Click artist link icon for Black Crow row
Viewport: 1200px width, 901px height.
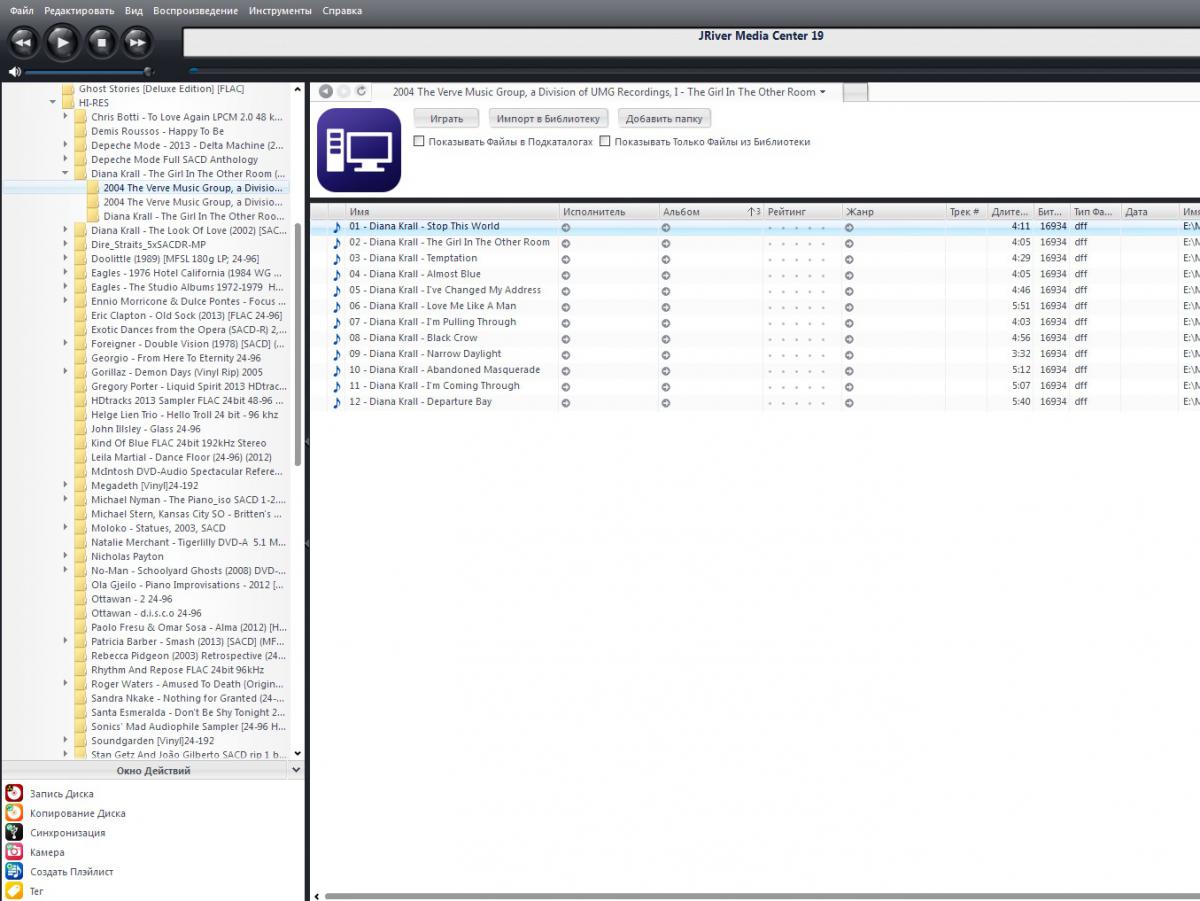[x=566, y=339]
